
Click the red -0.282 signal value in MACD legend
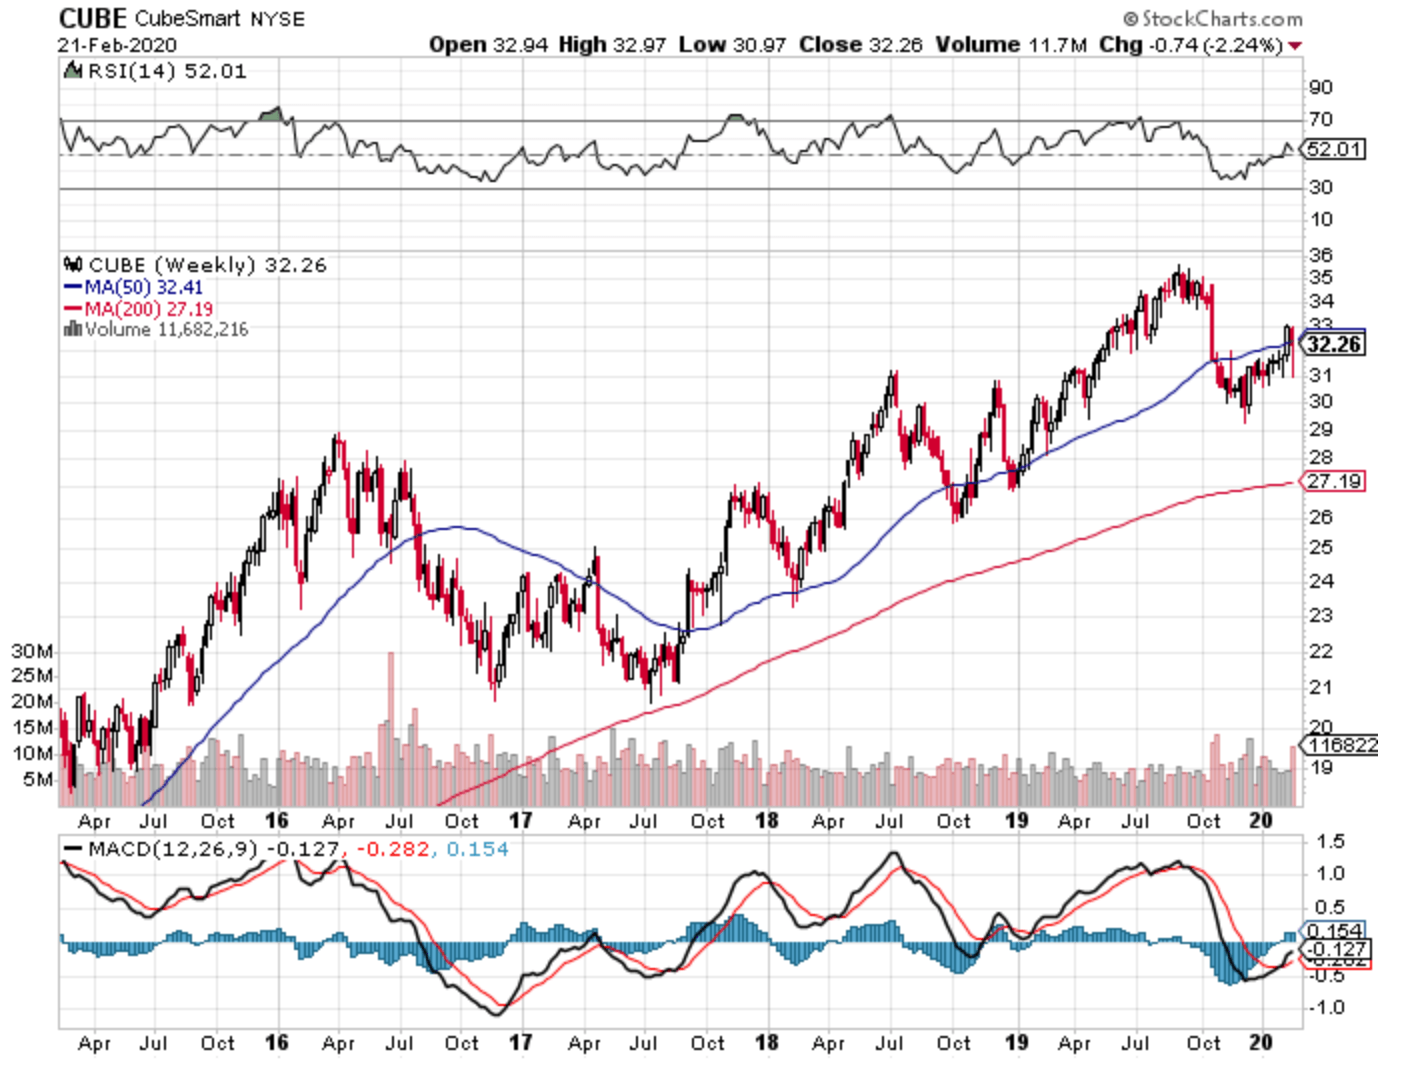point(393,849)
